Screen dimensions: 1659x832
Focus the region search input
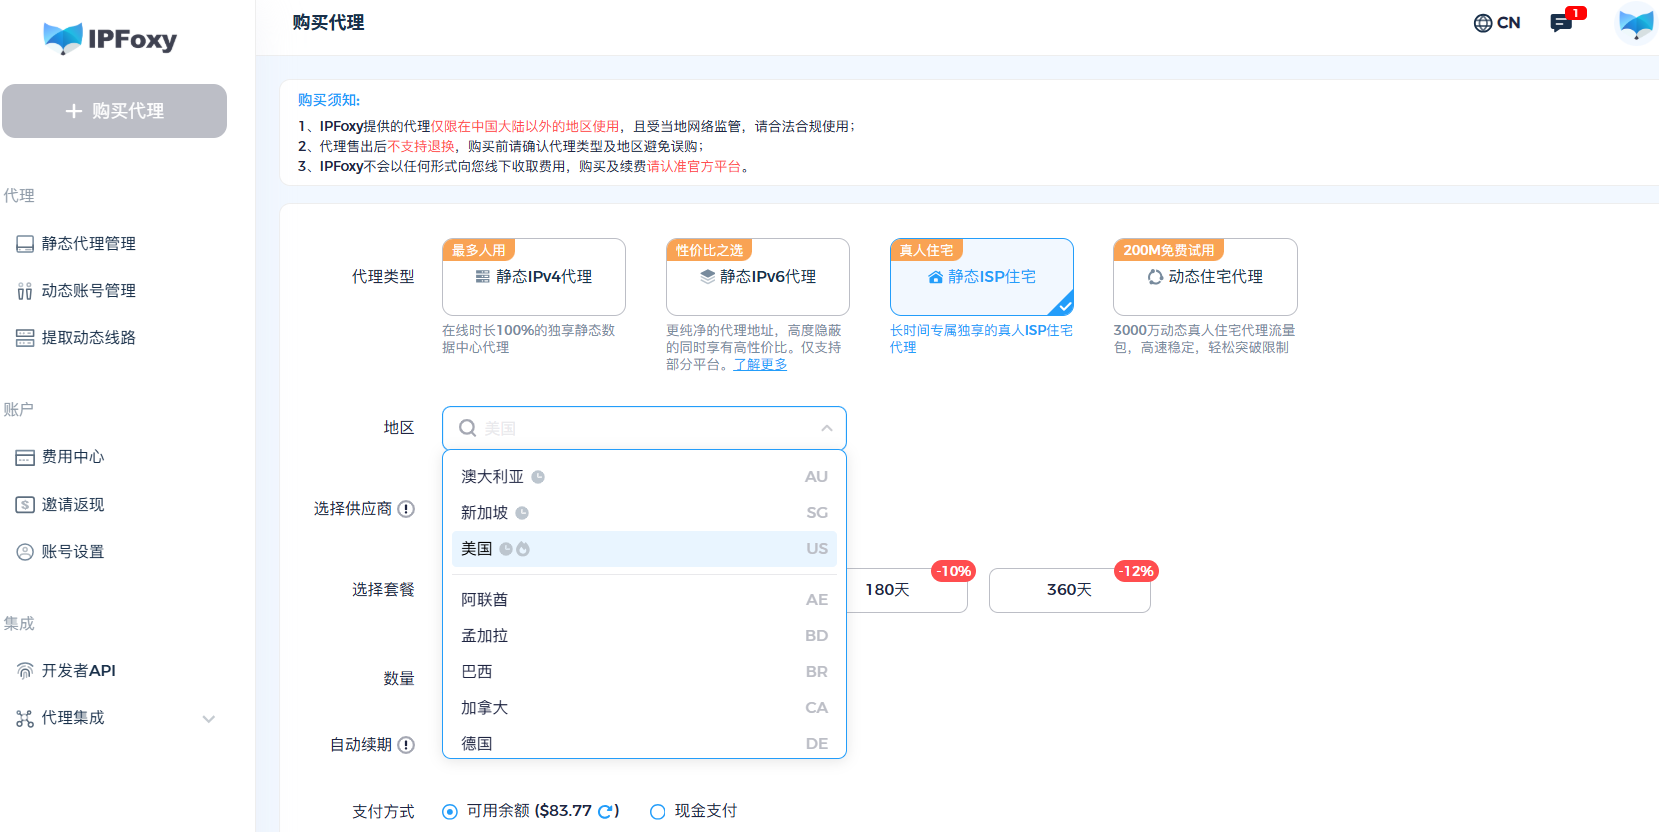pyautogui.click(x=644, y=428)
